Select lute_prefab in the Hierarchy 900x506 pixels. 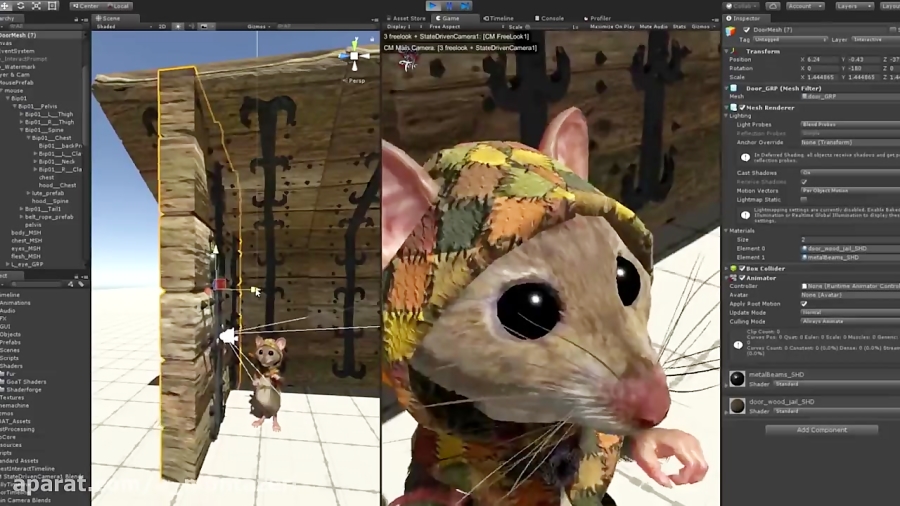[x=48, y=193]
